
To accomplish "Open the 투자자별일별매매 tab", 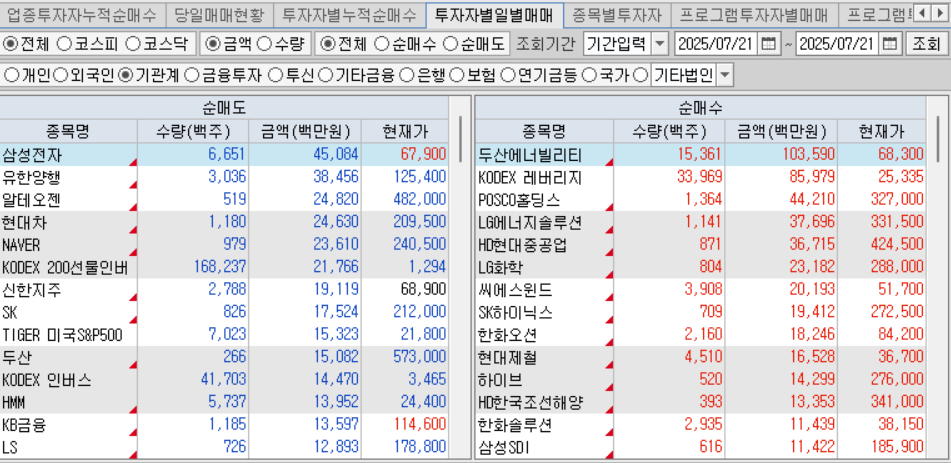I will click(494, 14).
